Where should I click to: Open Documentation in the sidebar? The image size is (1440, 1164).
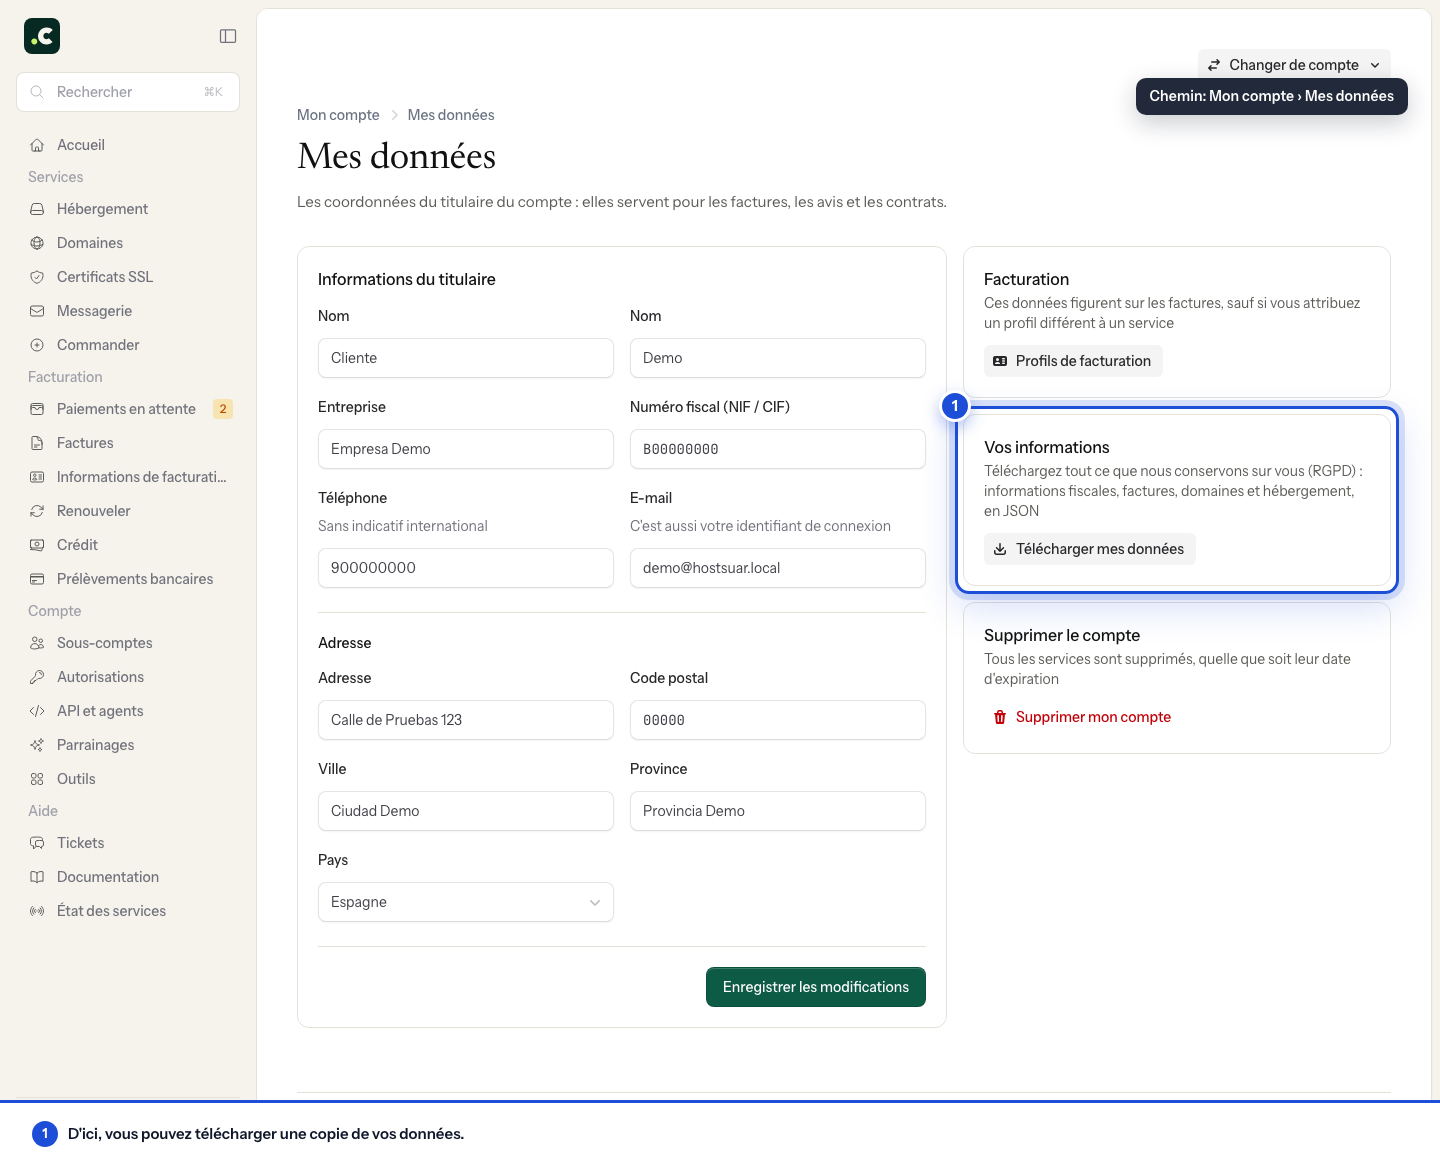128,877
